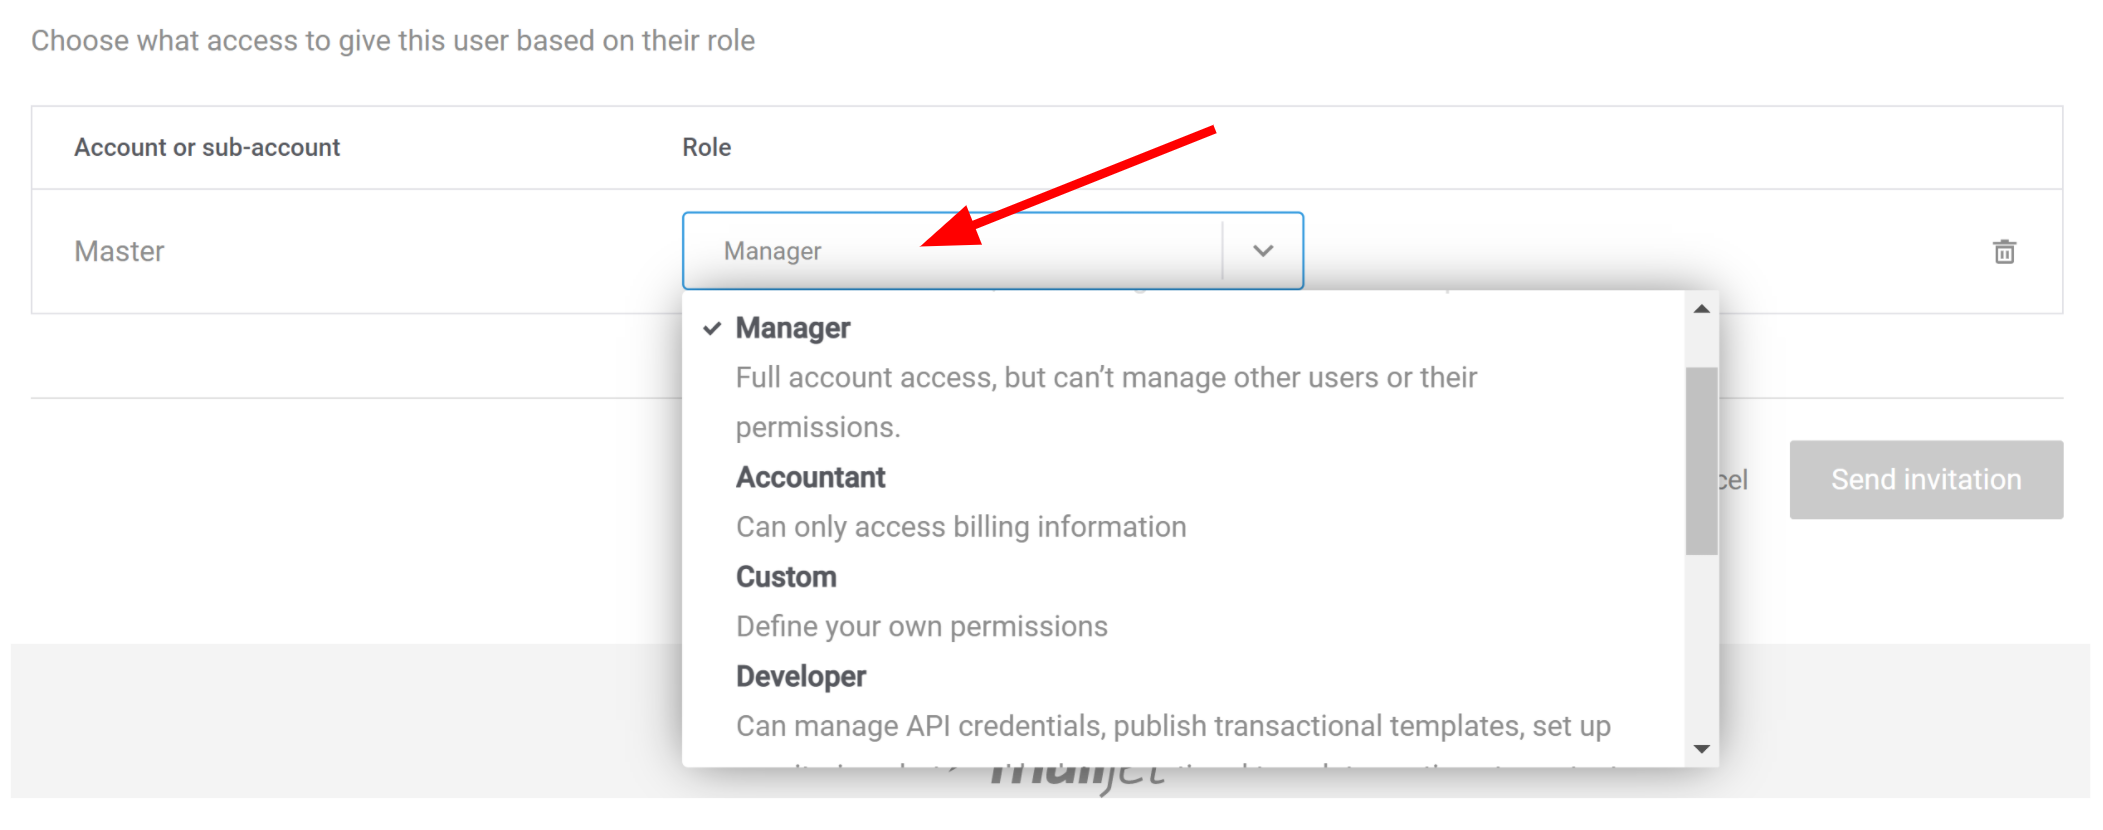Select the Accountant role option
The image size is (2103, 830).
point(810,477)
